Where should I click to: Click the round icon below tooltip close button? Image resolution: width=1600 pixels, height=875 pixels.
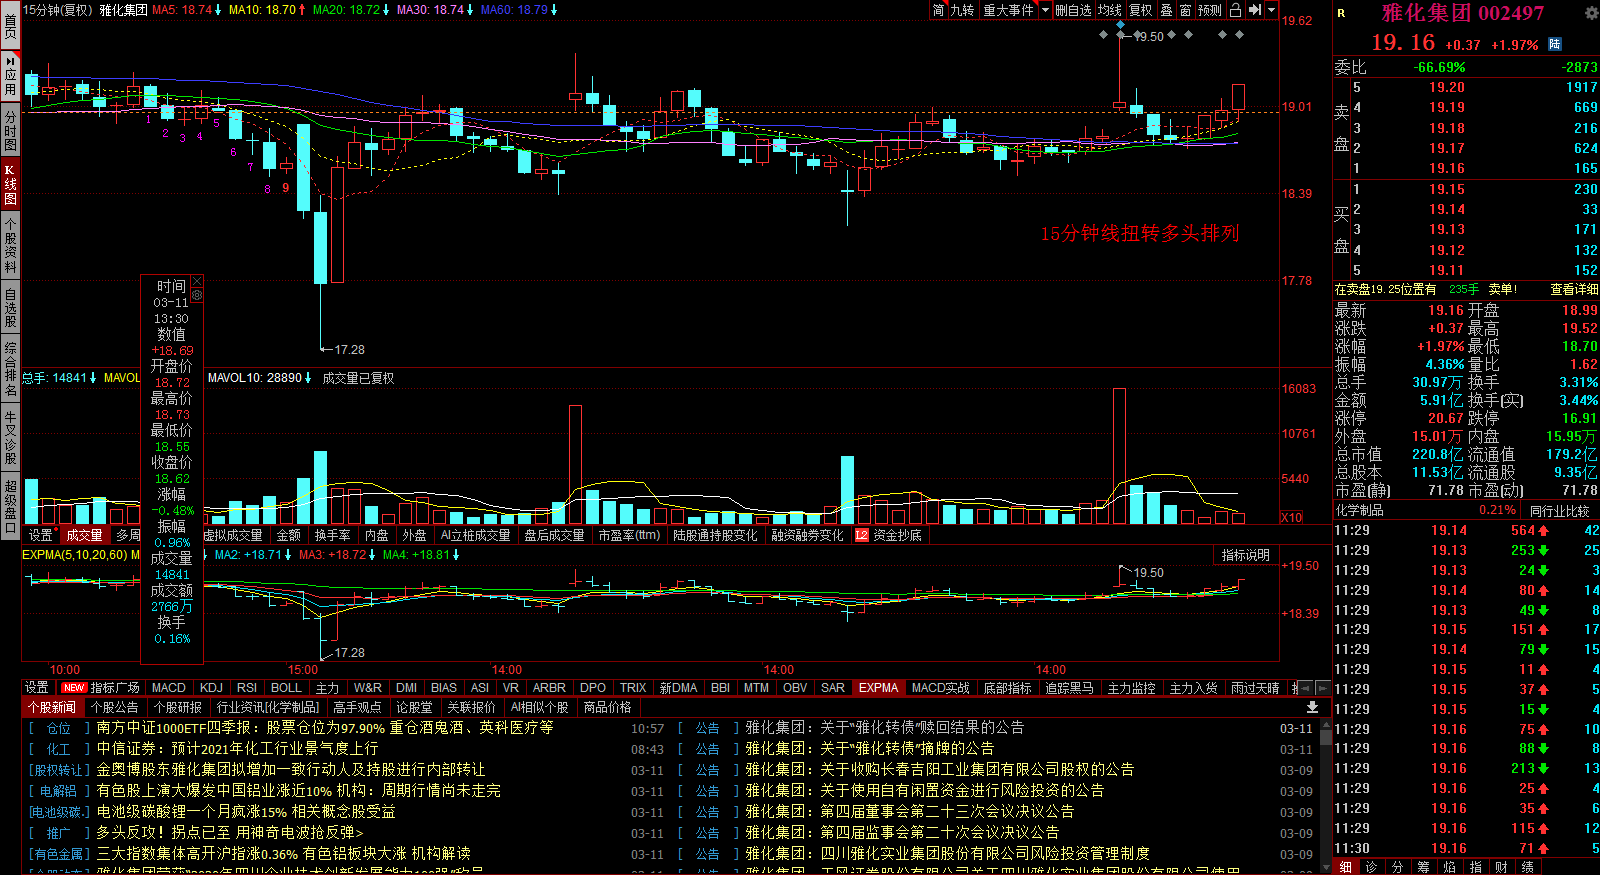[197, 295]
